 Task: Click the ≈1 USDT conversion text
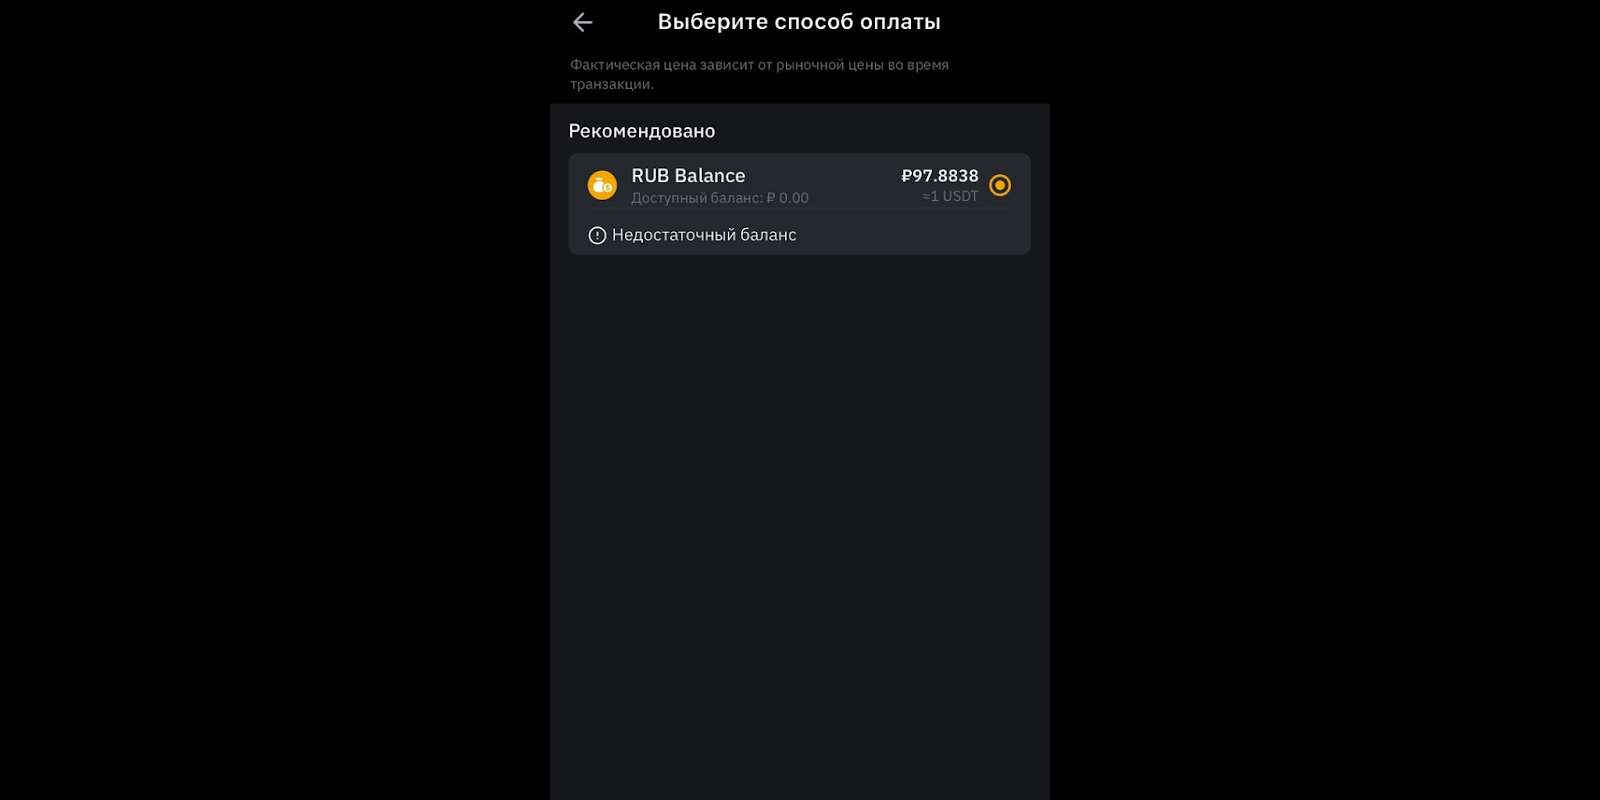[950, 196]
